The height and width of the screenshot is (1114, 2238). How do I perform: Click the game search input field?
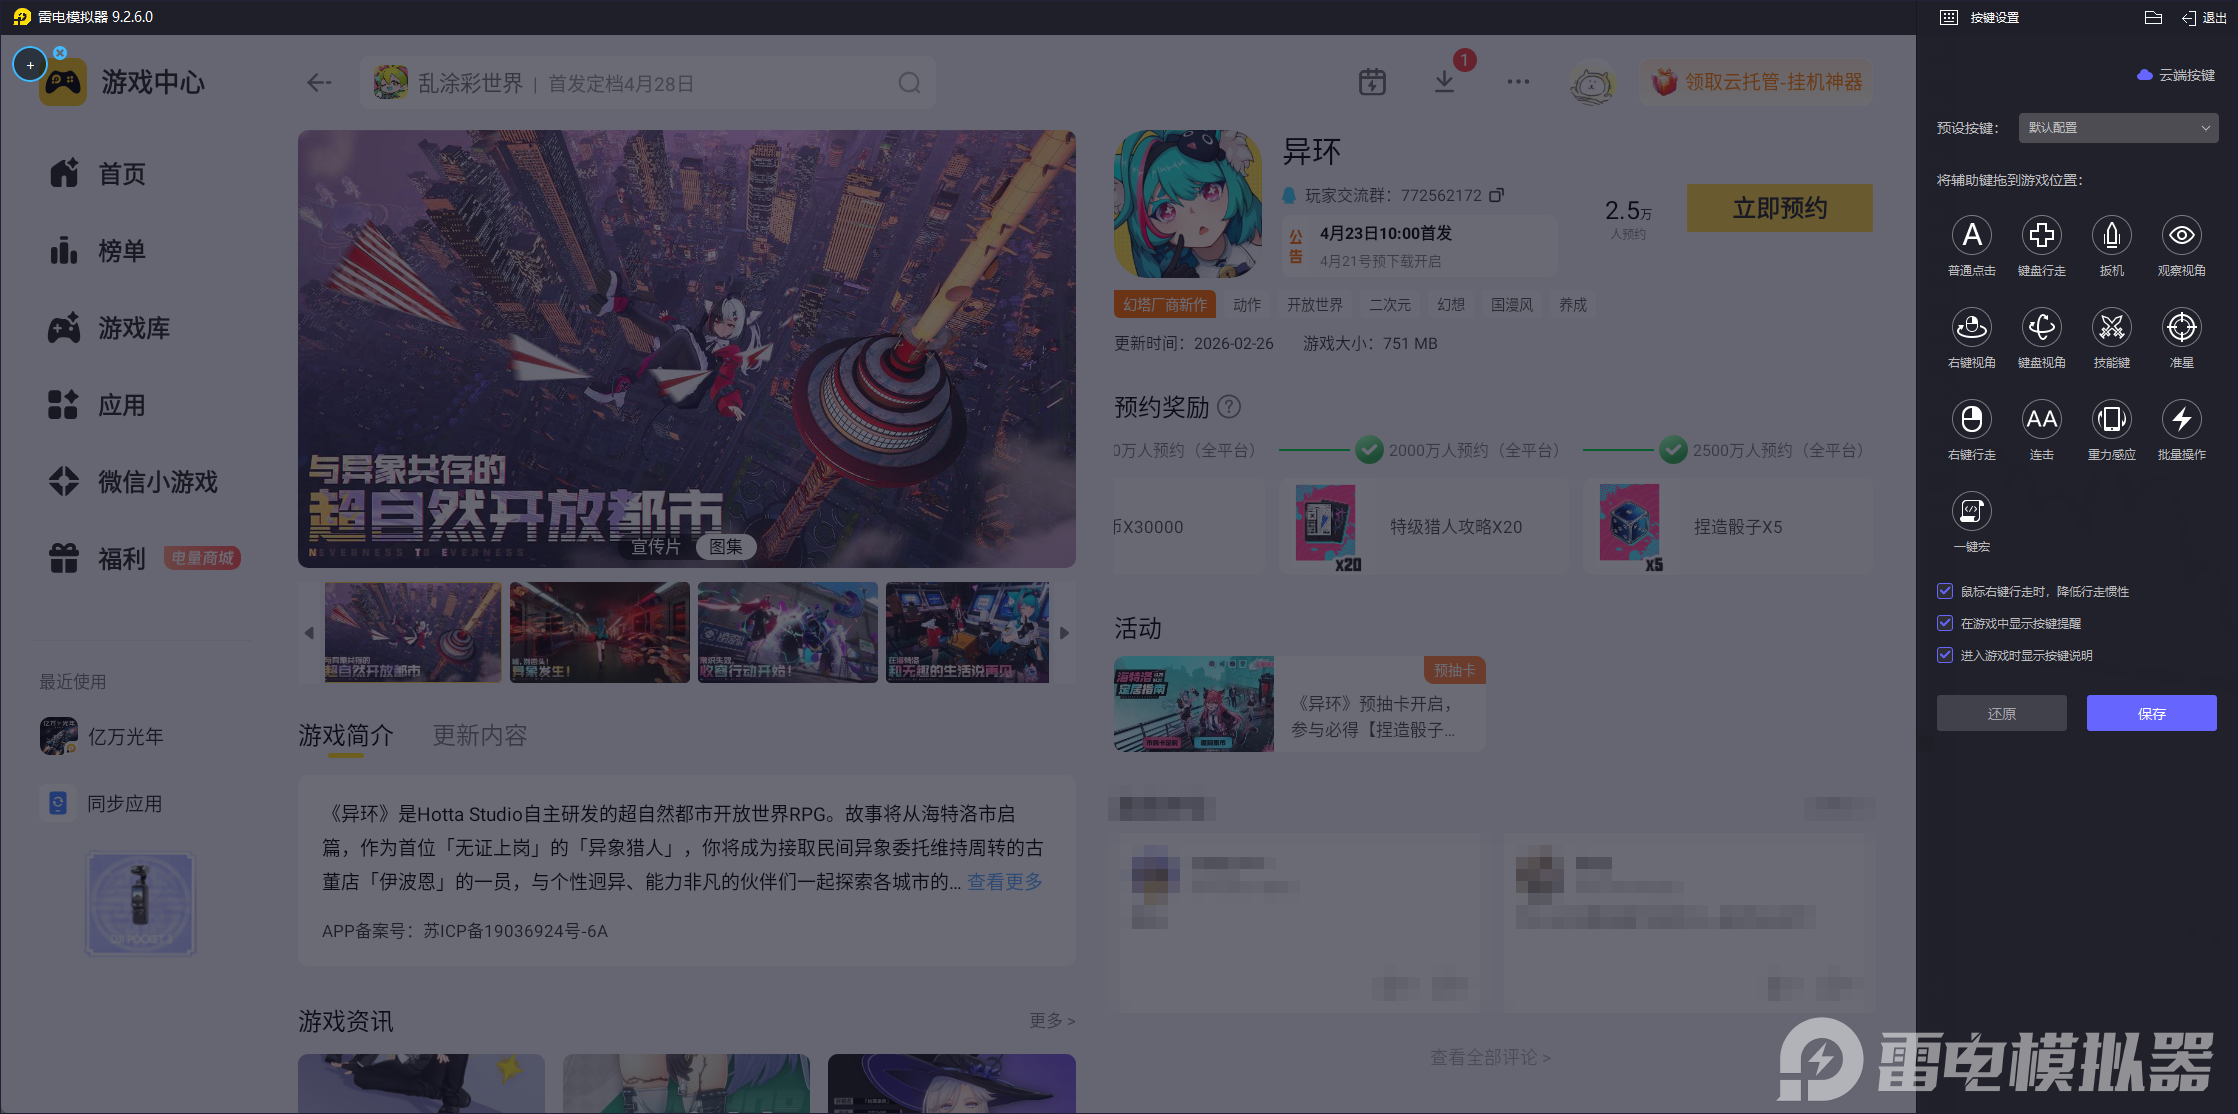pos(650,83)
